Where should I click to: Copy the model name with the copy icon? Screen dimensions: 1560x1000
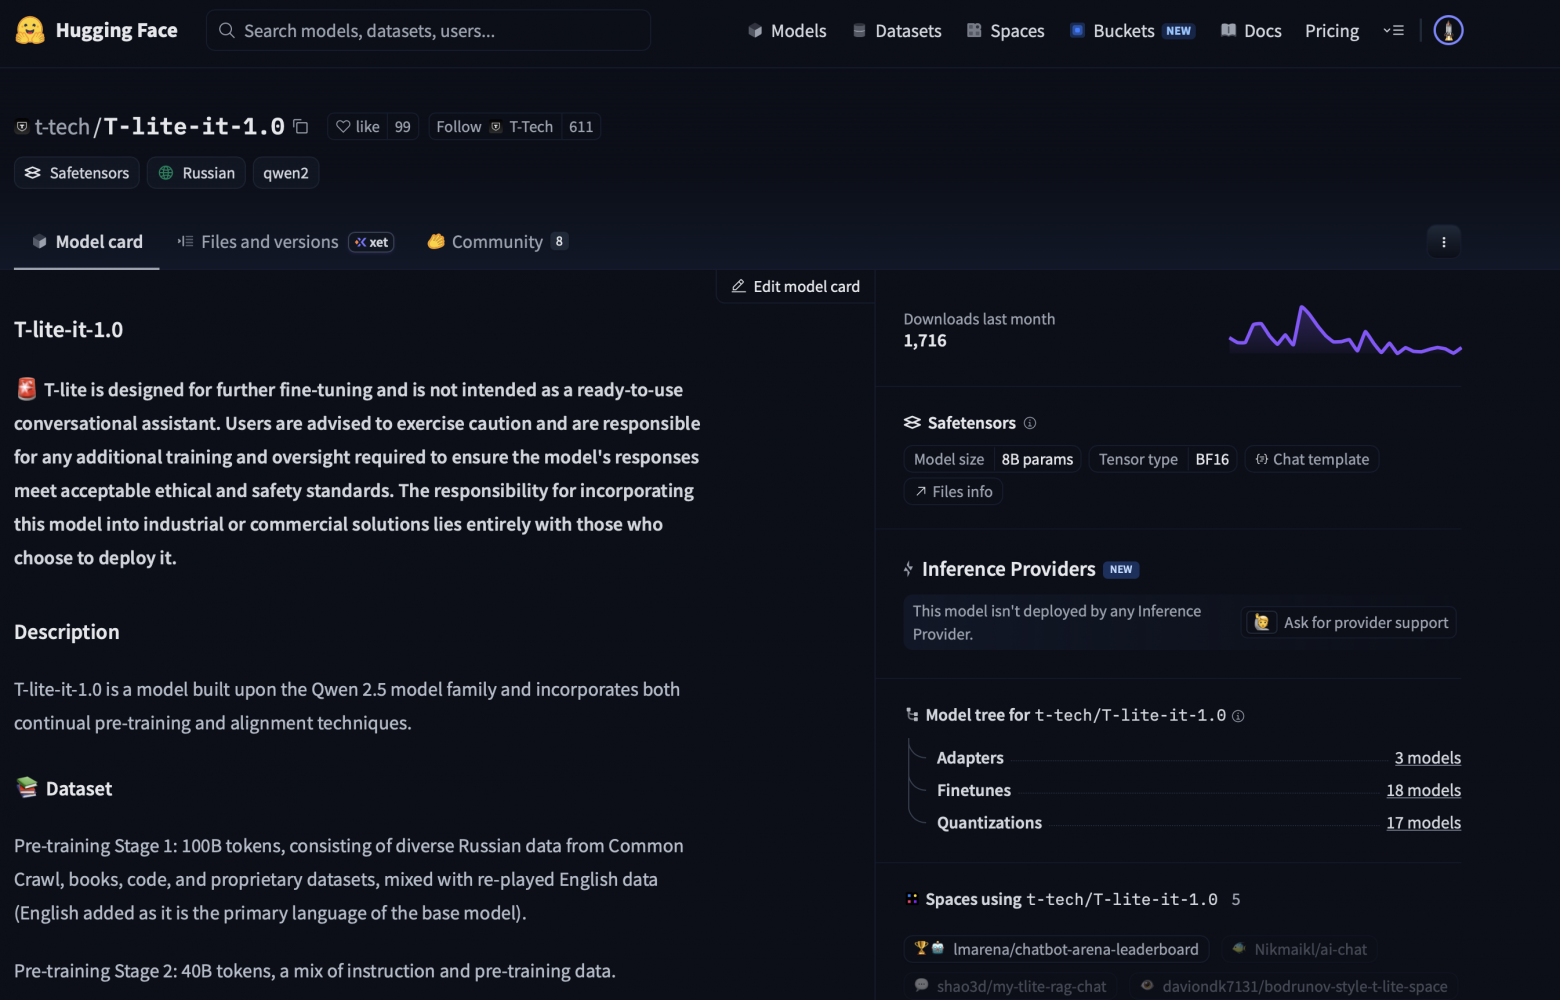301,127
